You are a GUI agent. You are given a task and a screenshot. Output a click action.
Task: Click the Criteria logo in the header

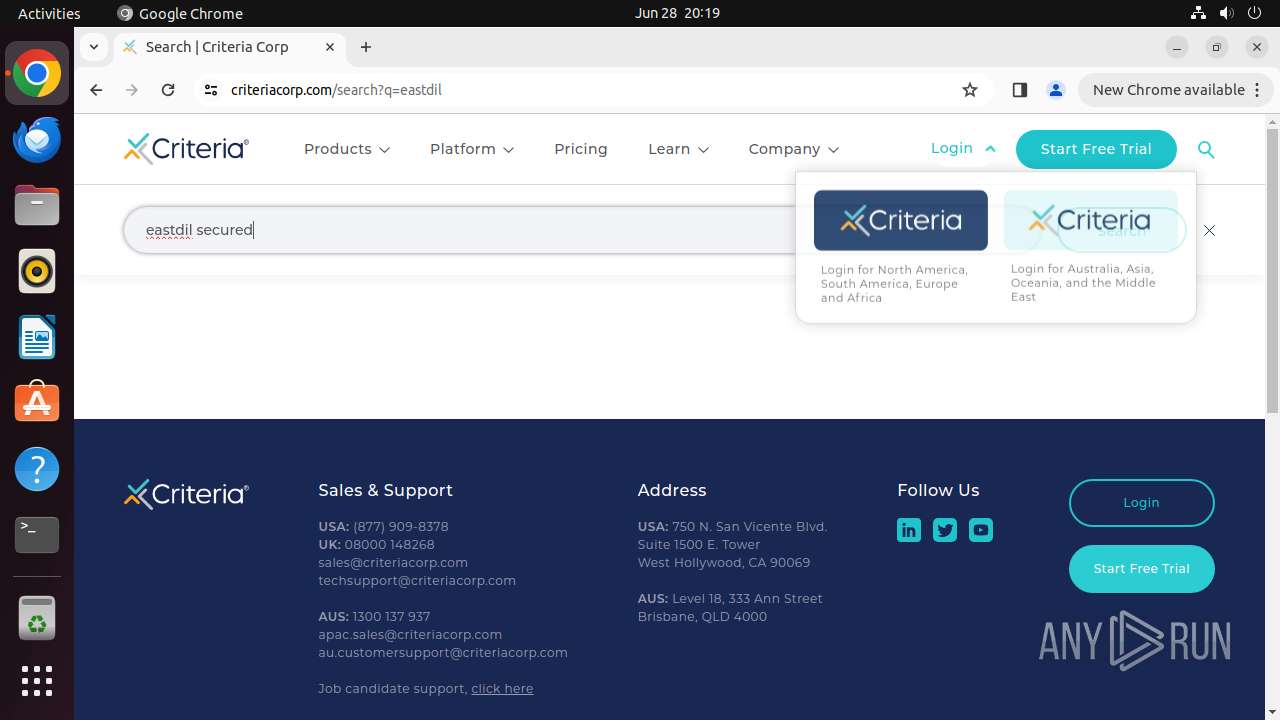click(186, 149)
